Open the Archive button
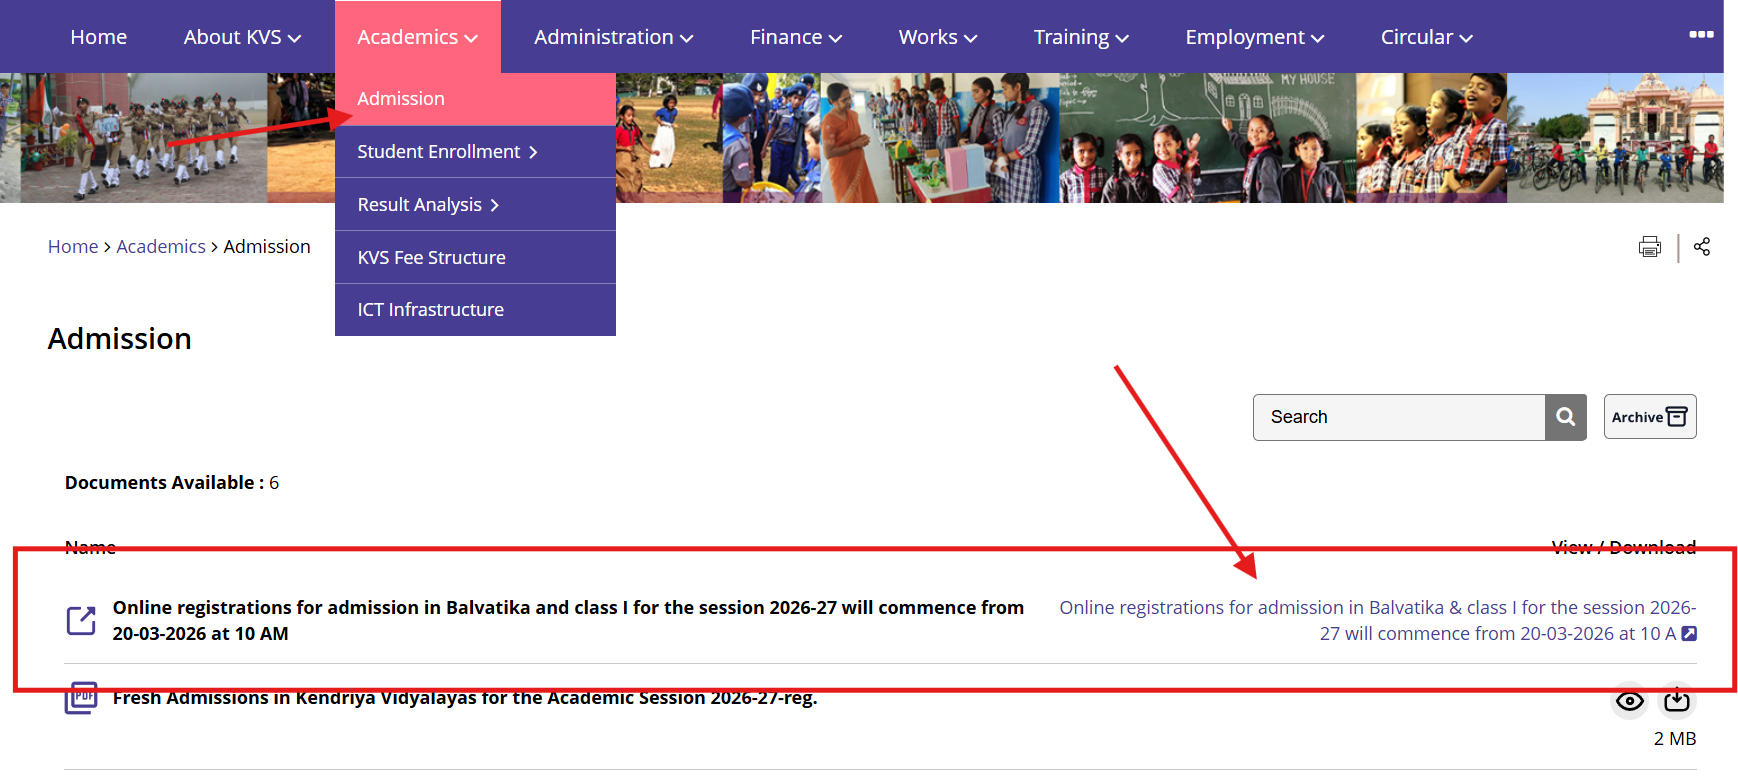This screenshot has height=778, width=1738. tap(1650, 417)
